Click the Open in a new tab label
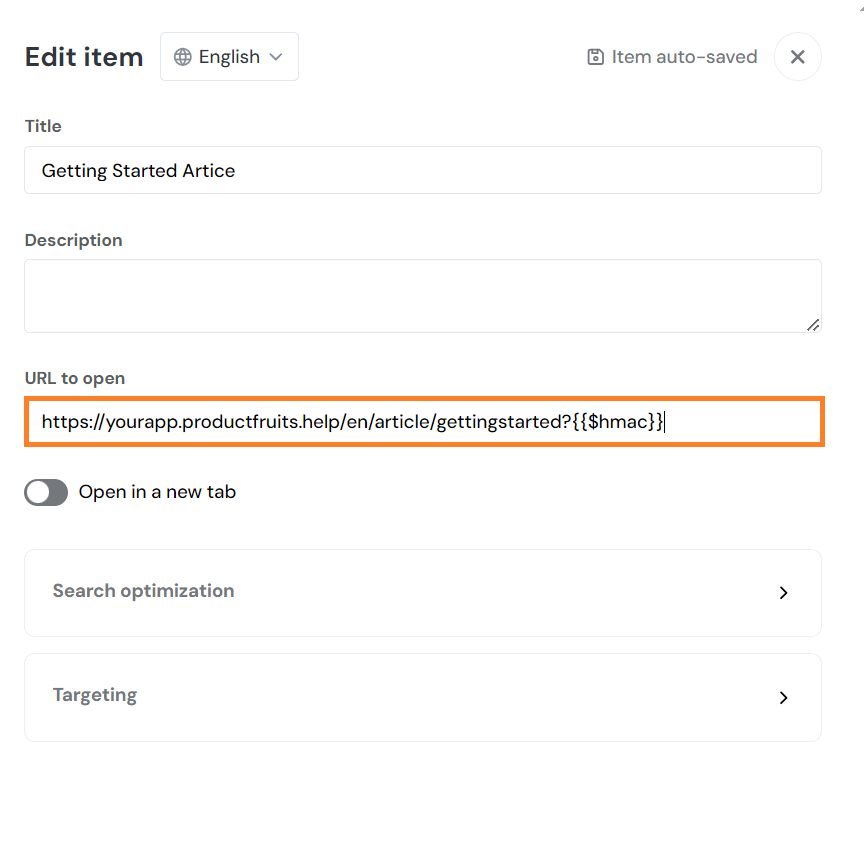Image resolution: width=864 pixels, height=851 pixels. pyautogui.click(x=157, y=492)
